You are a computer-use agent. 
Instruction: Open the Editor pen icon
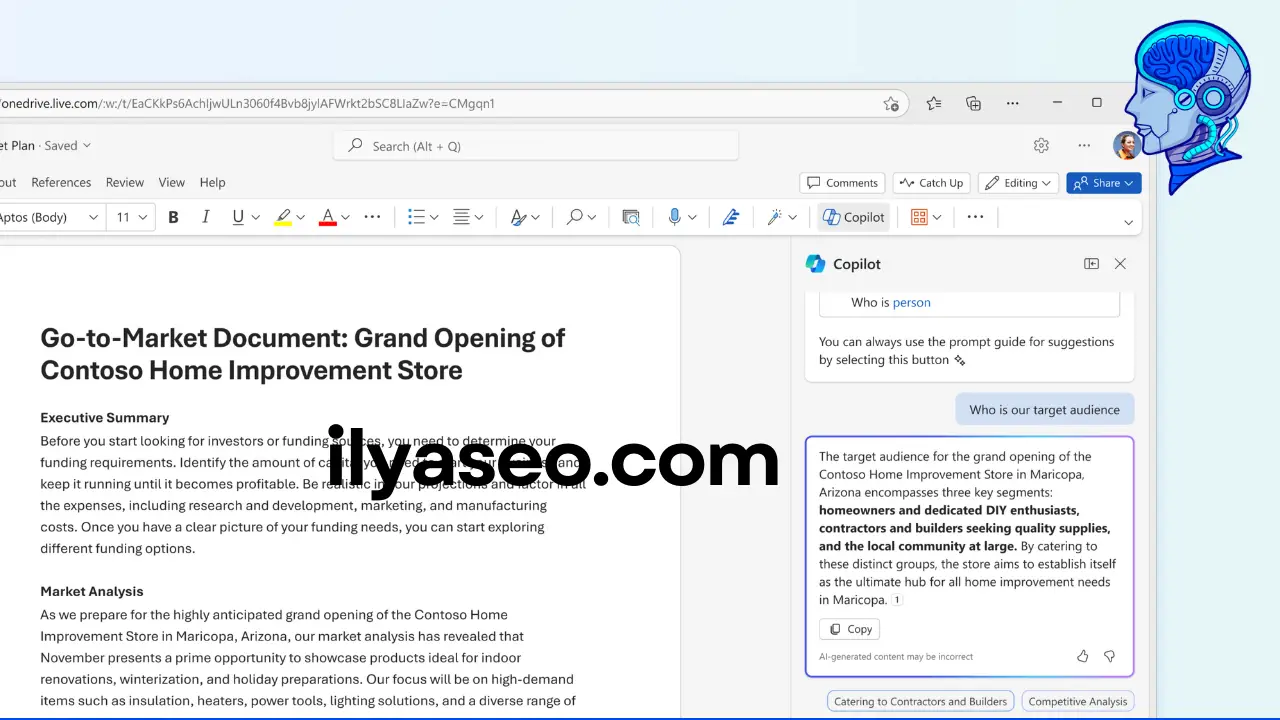pyautogui.click(x=731, y=217)
